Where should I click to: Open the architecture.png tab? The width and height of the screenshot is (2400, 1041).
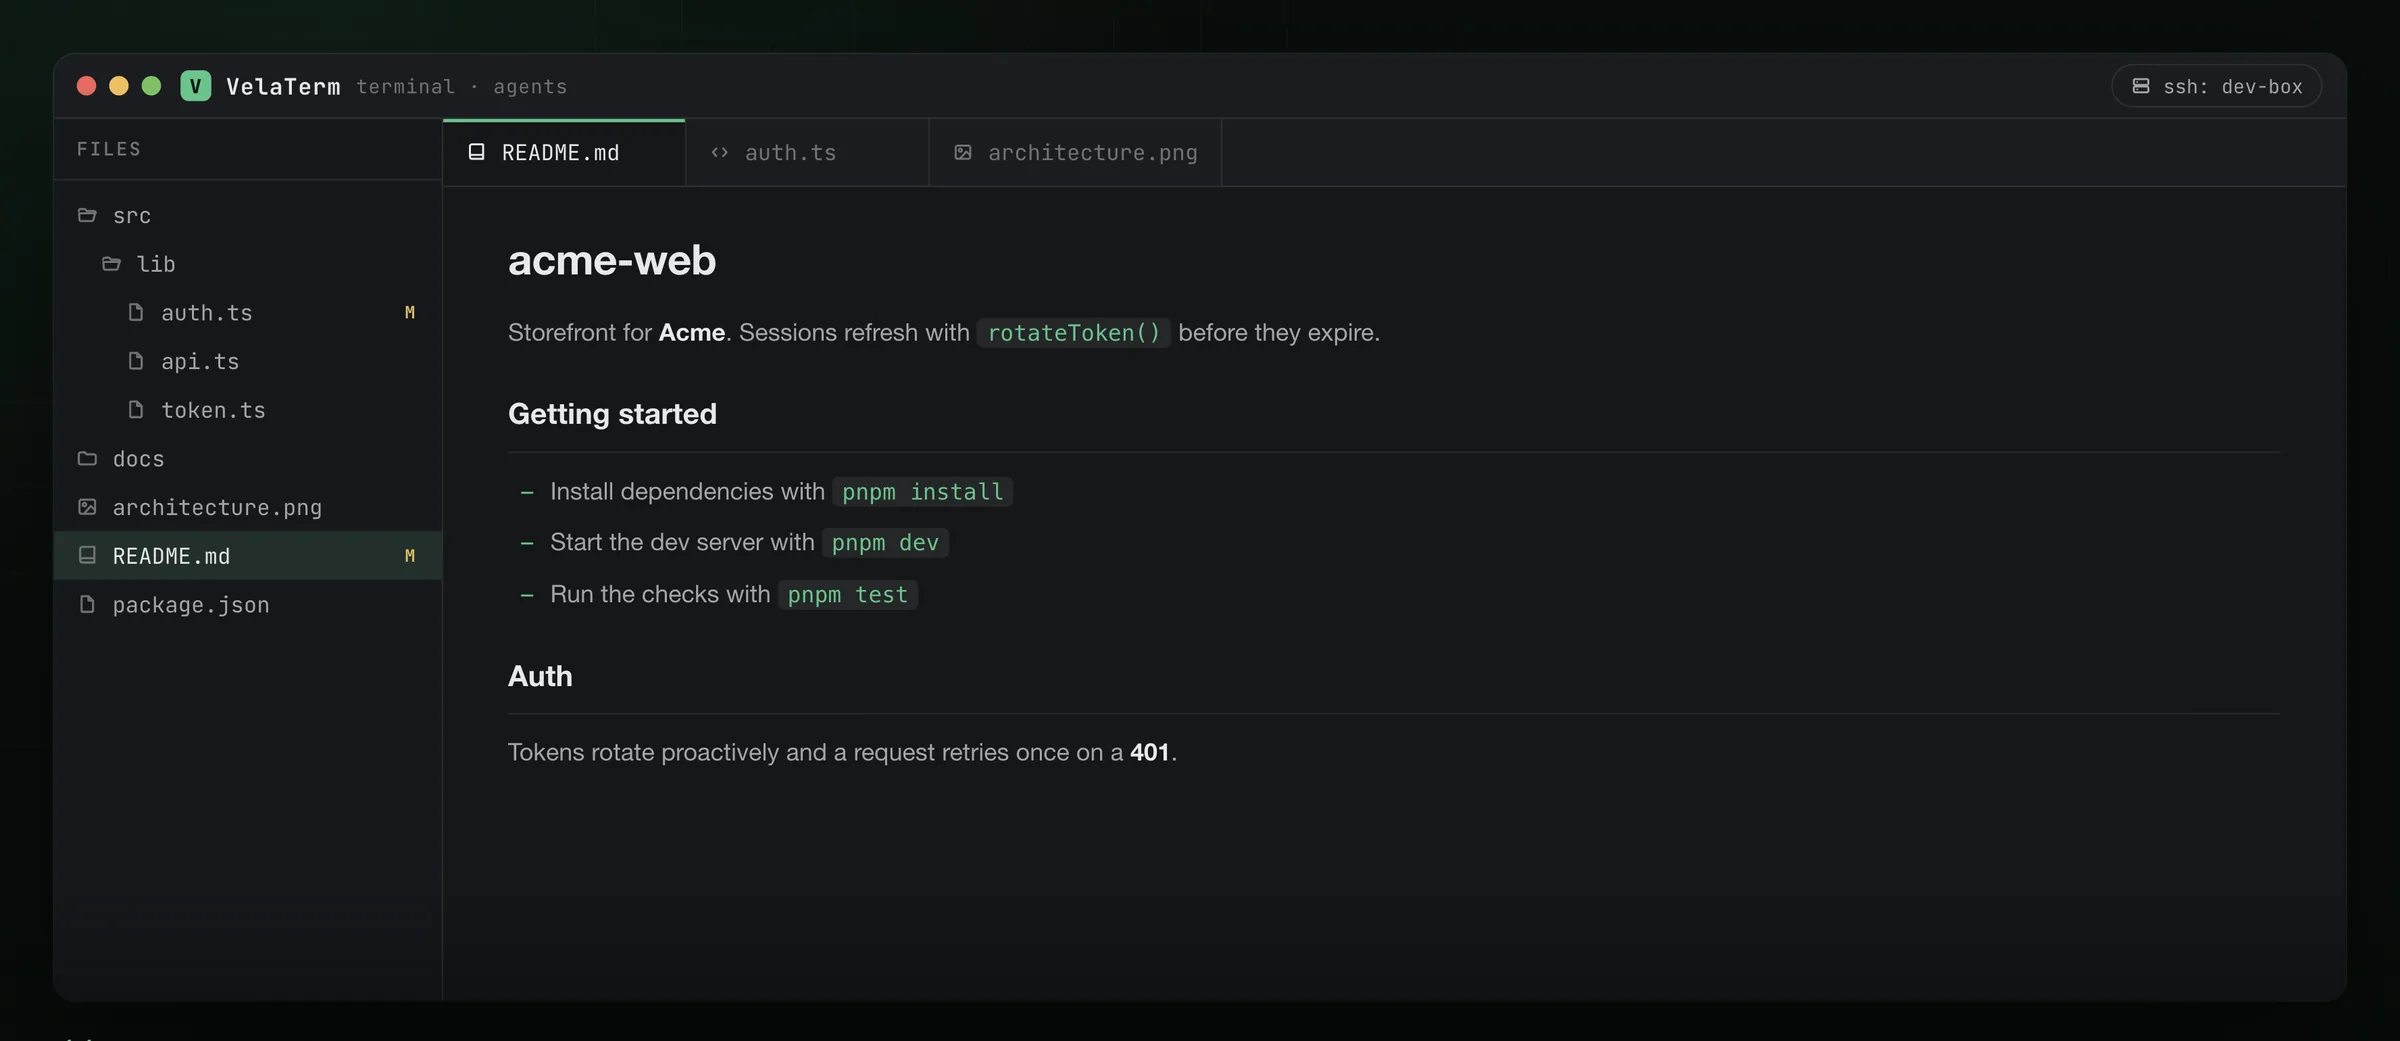click(x=1075, y=152)
